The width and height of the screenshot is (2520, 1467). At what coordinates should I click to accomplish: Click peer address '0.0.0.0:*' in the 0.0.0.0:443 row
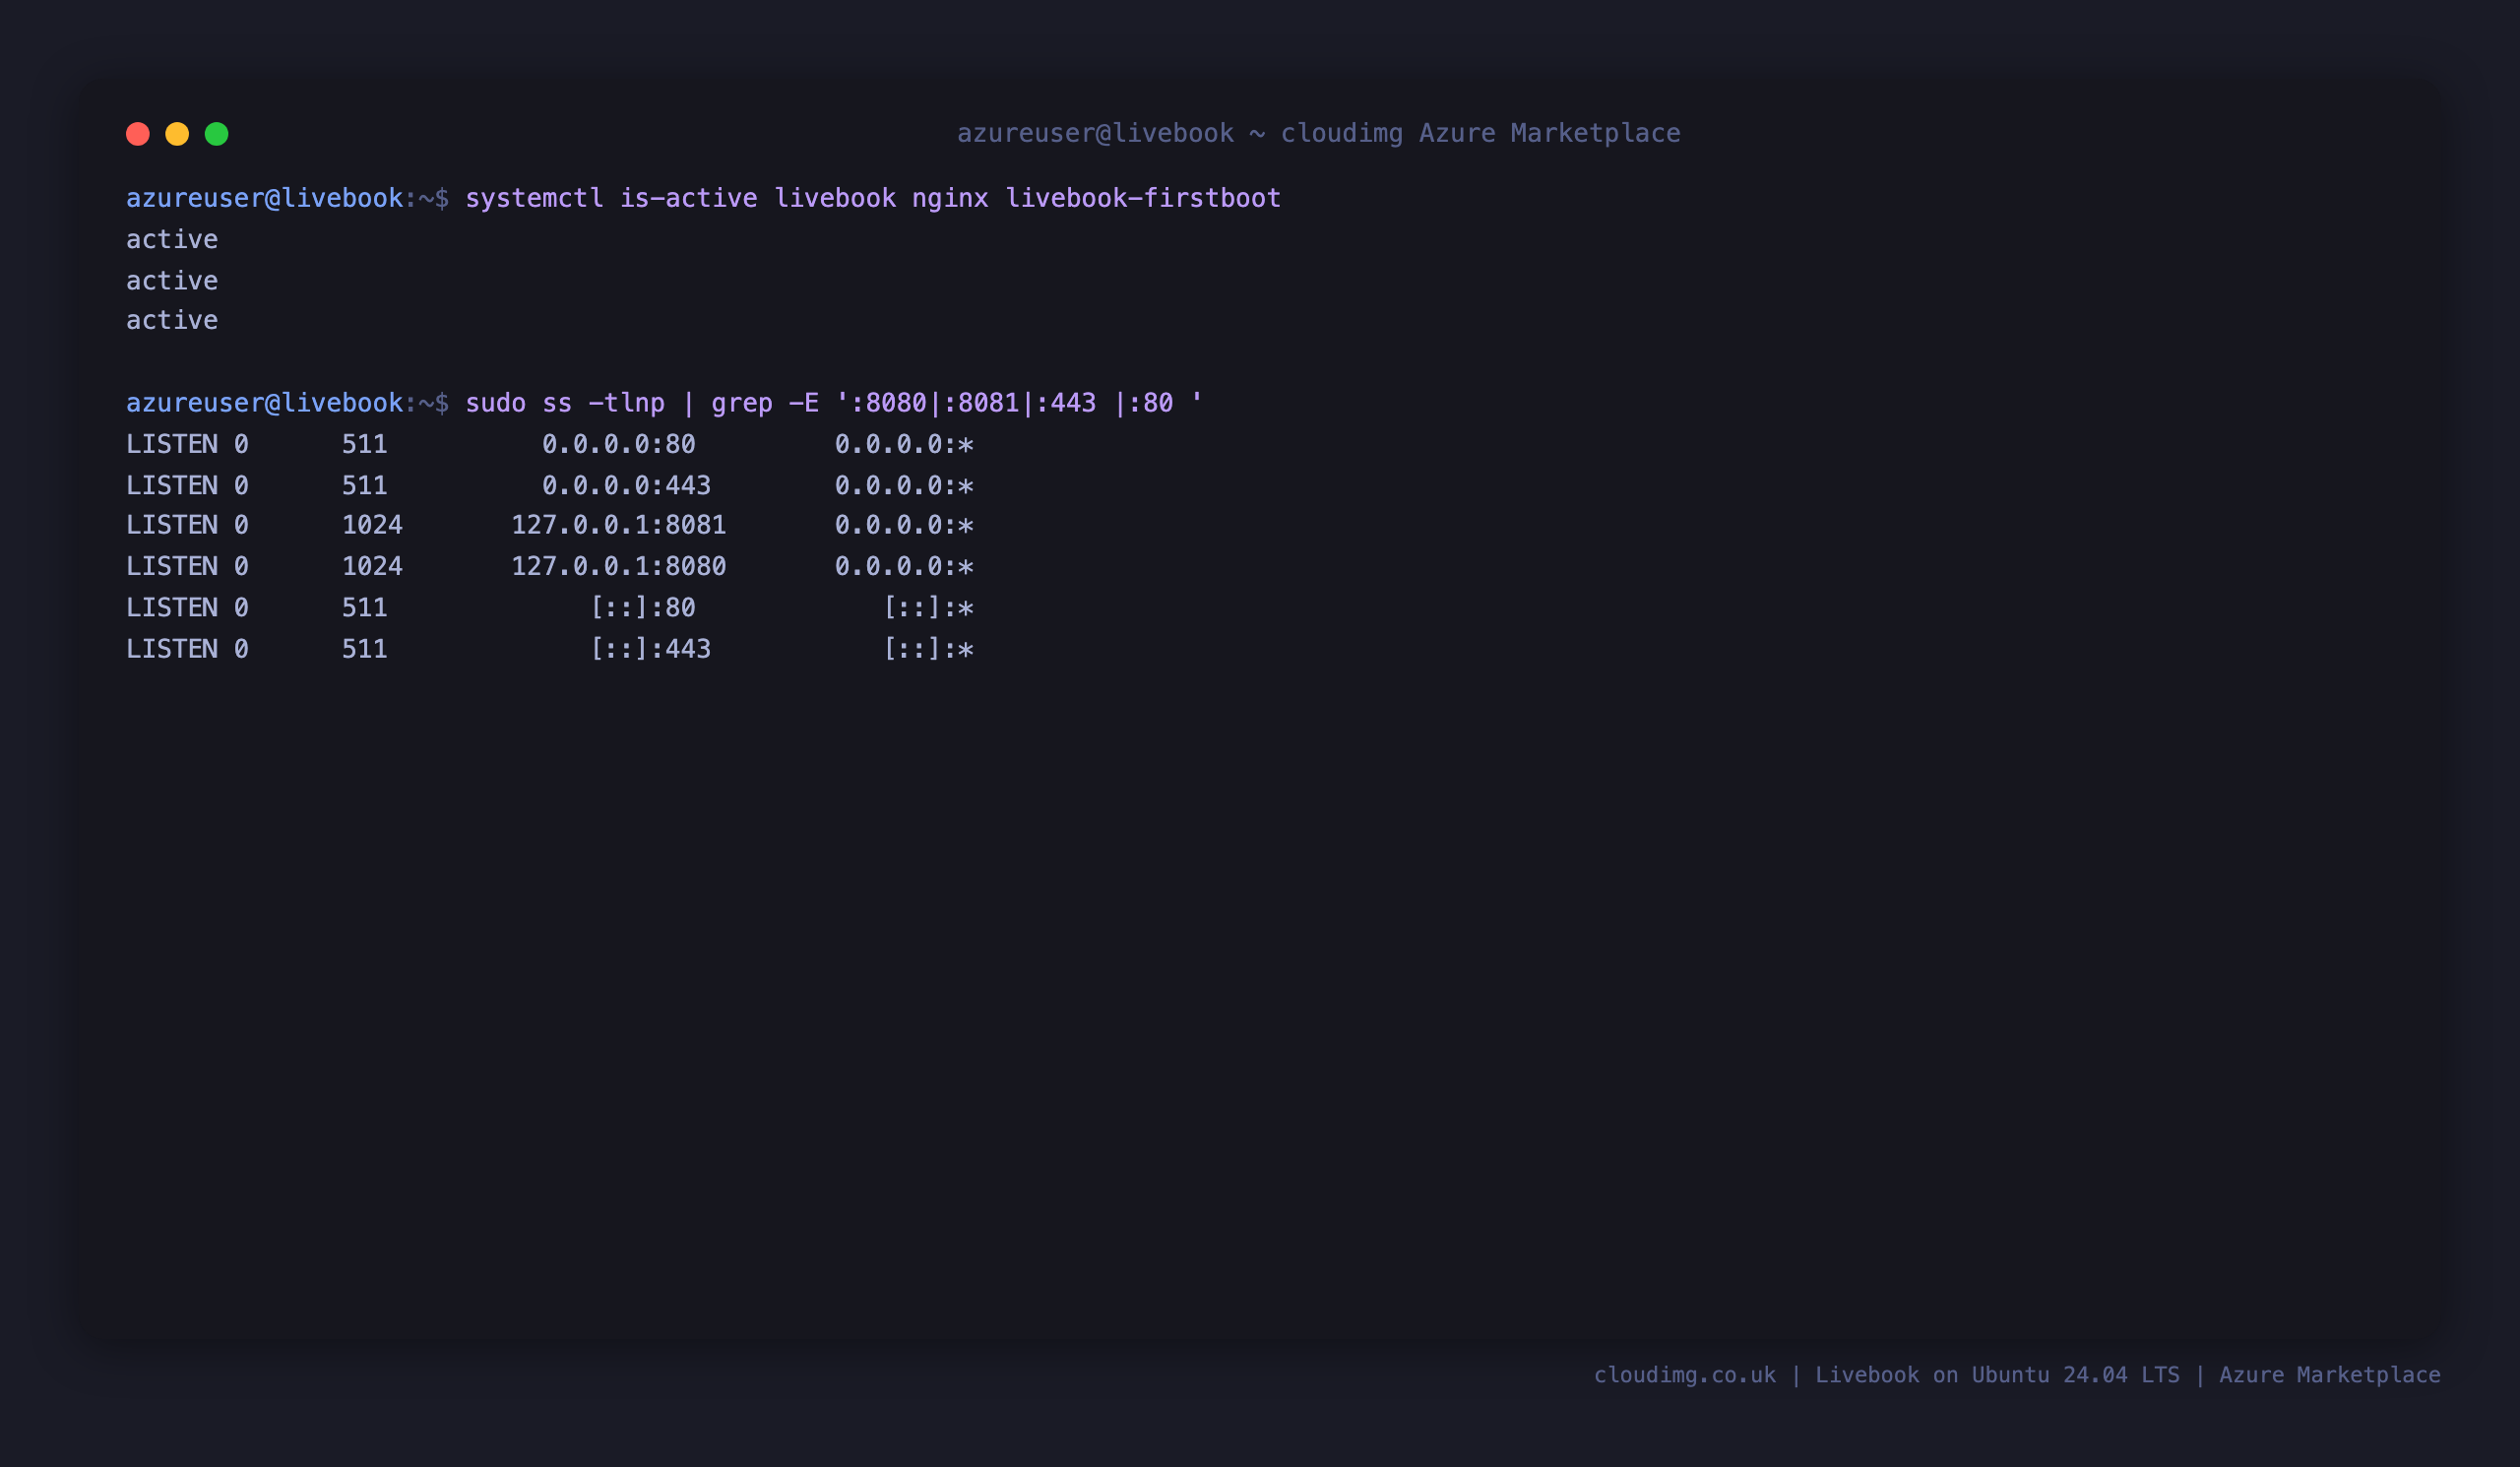904,485
